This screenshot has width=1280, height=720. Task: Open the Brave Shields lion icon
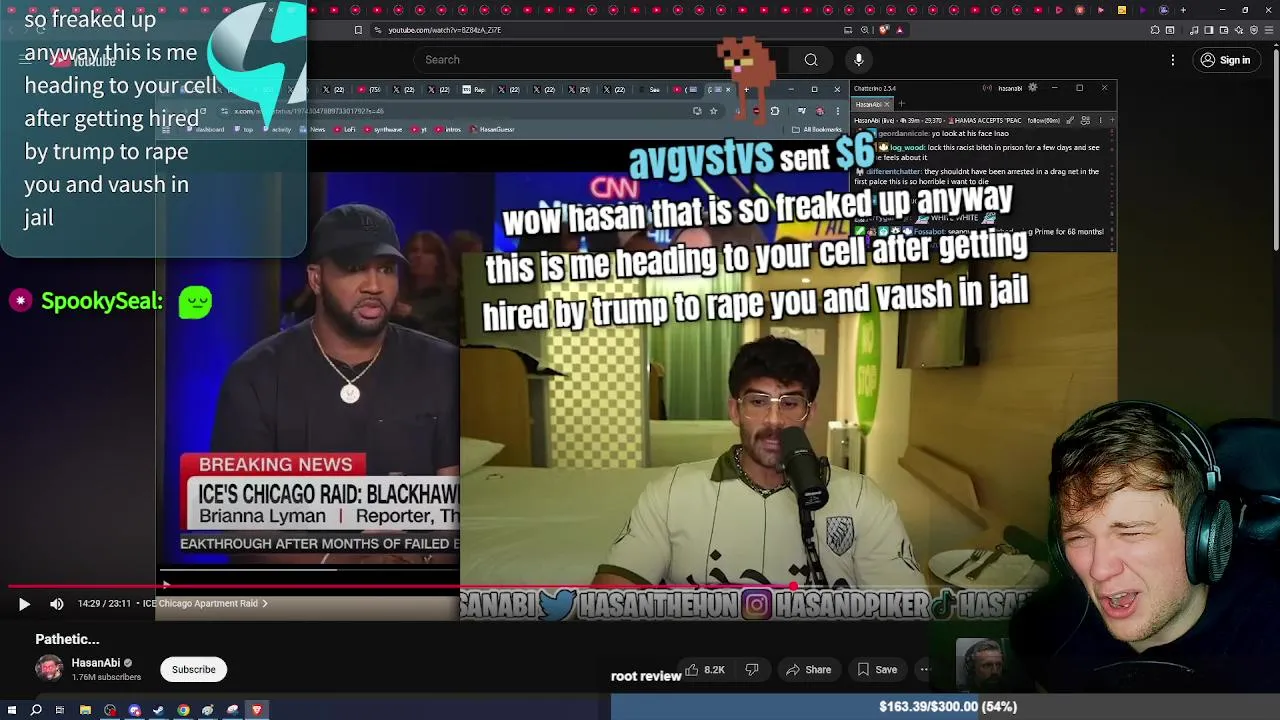click(x=883, y=30)
